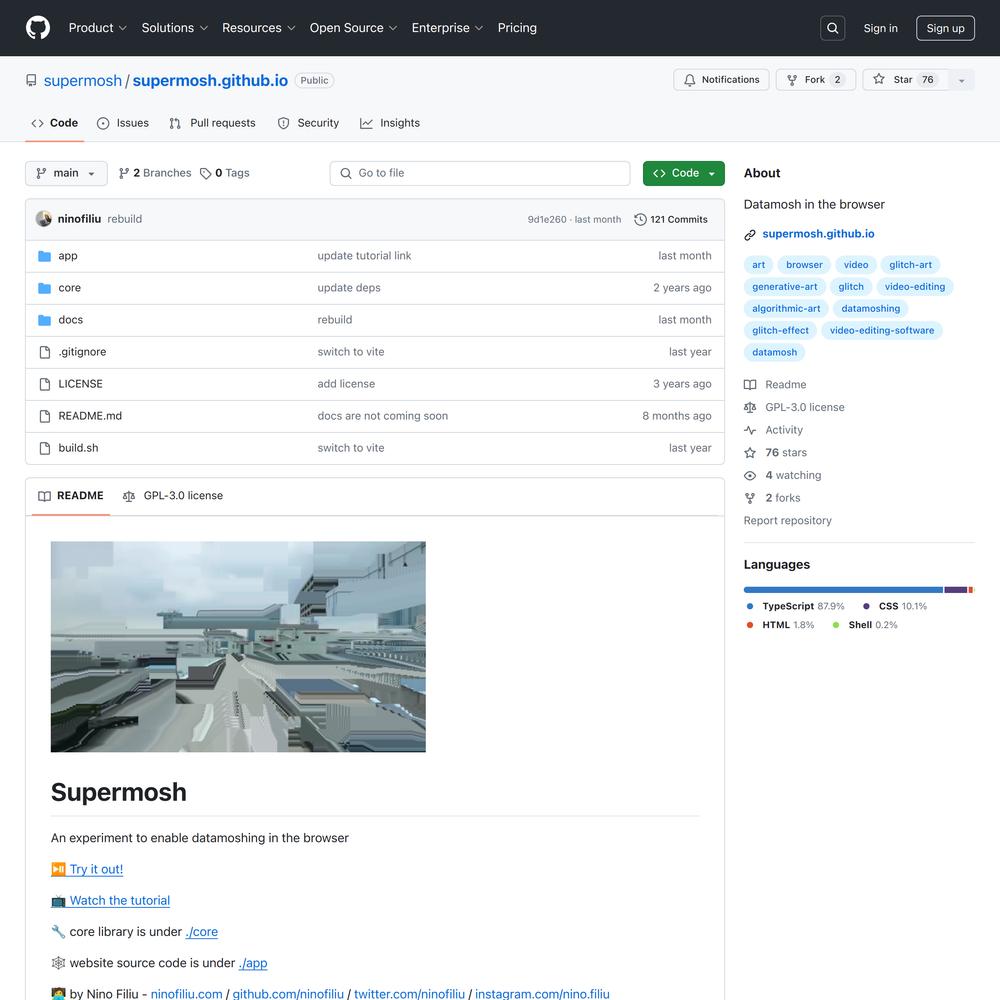Open the ./app link in README
The height and width of the screenshot is (1000, 1000).
pos(253,963)
